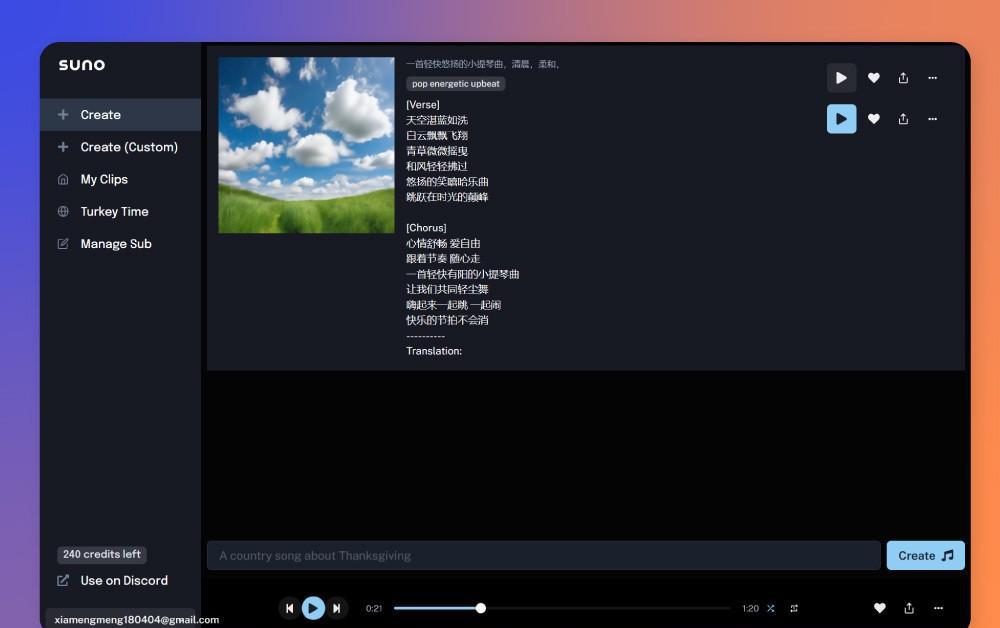Viewport: 1000px width, 628px height.
Task: Play the first clip in the list
Action: [x=841, y=78]
